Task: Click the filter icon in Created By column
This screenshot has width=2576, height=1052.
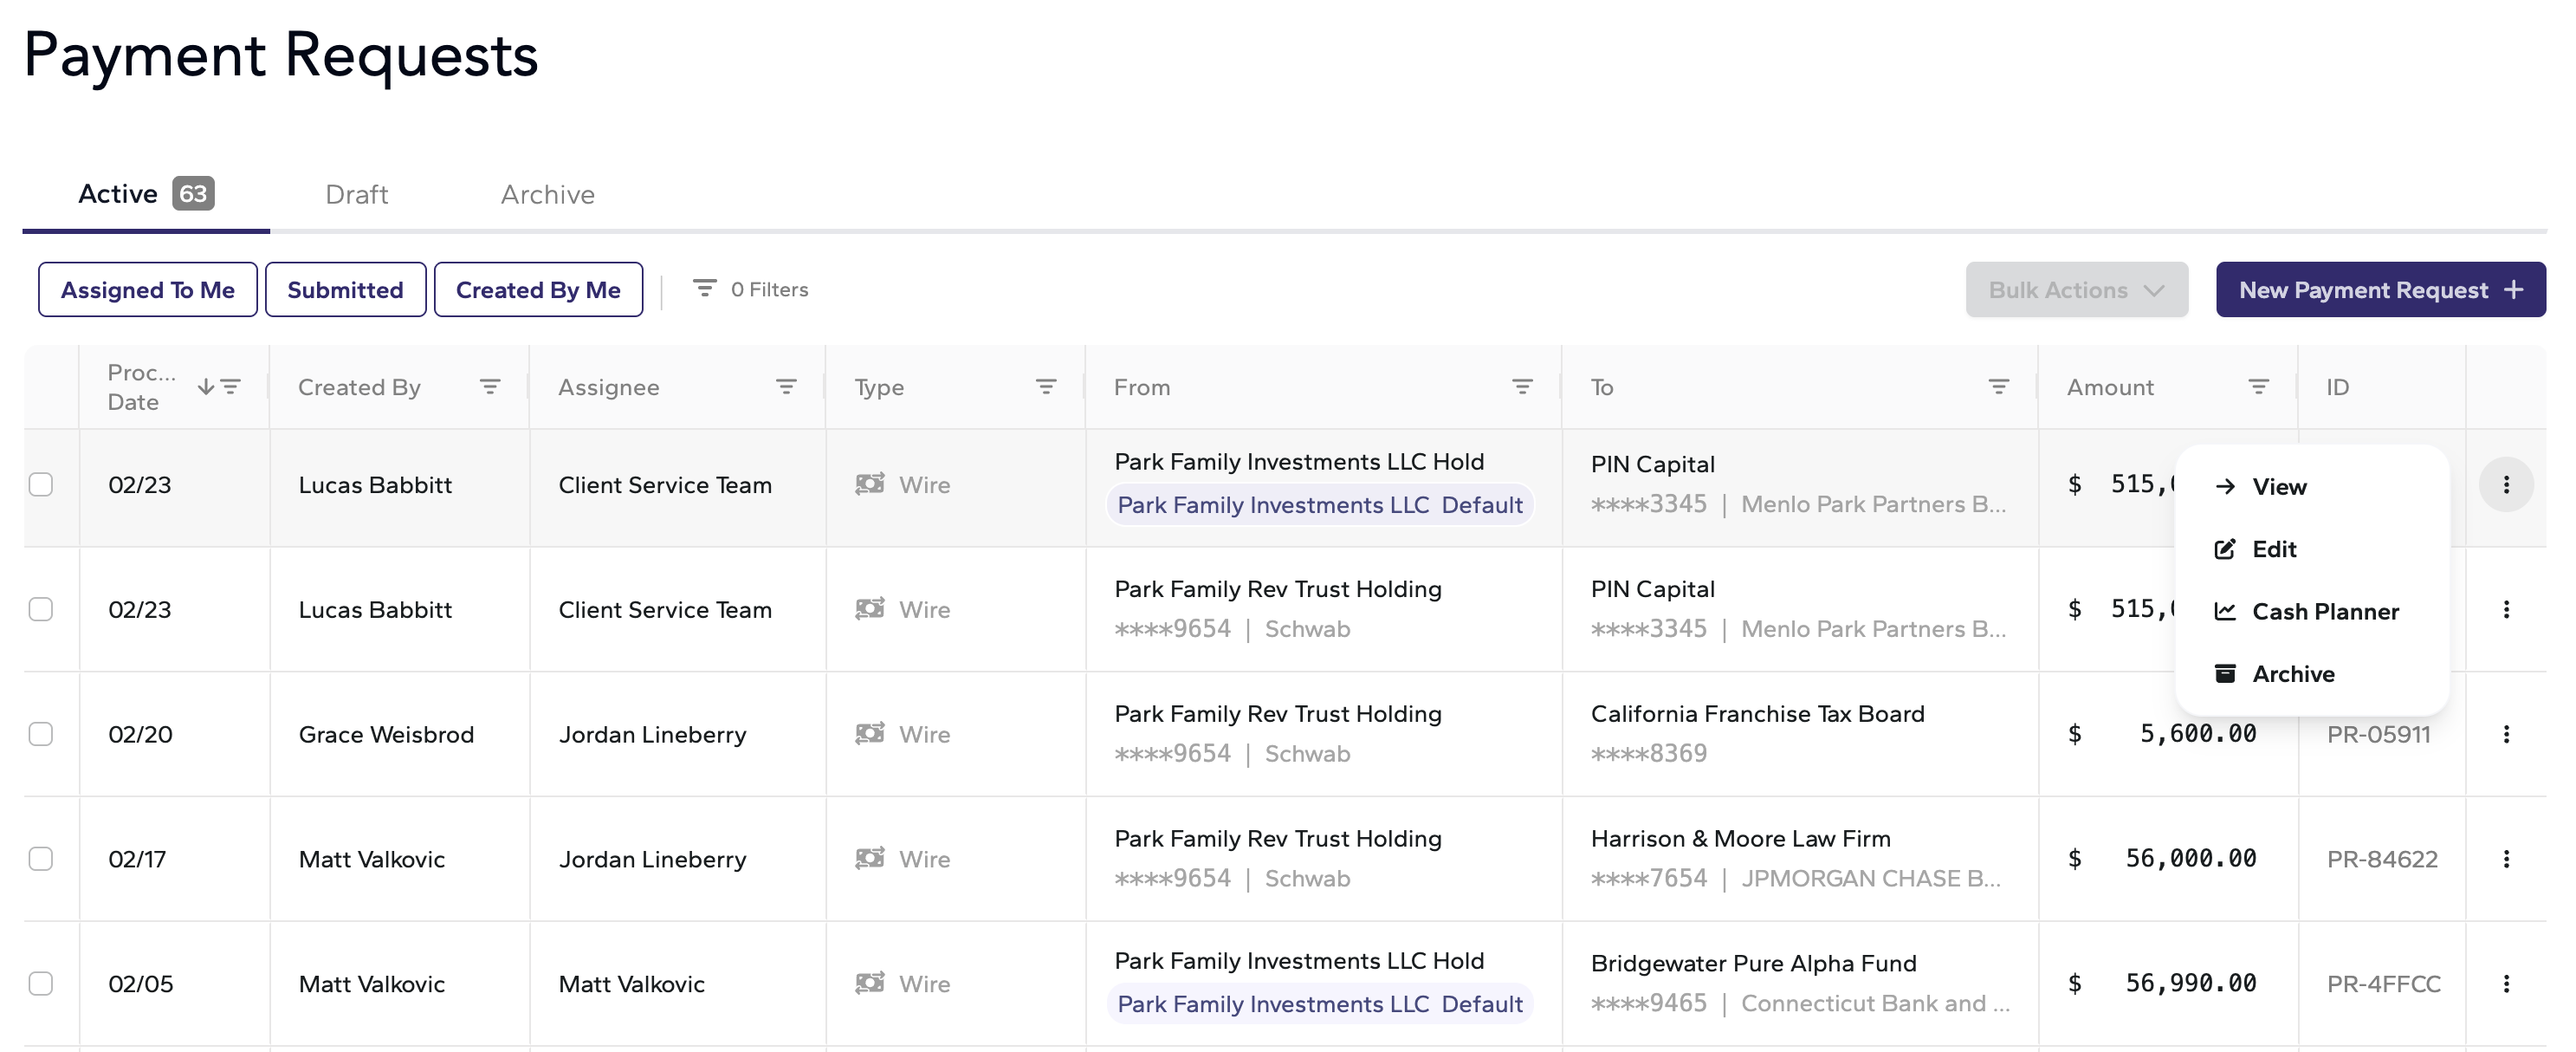Action: pos(489,387)
